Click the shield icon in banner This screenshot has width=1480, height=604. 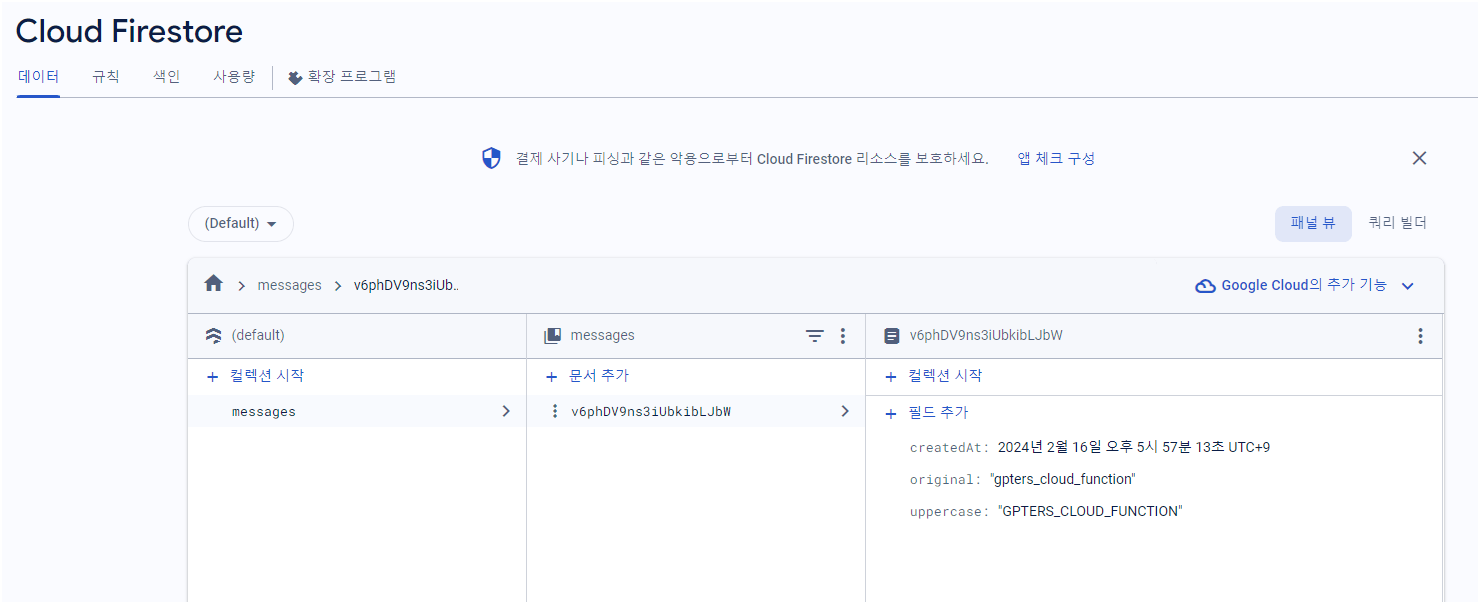[x=491, y=158]
